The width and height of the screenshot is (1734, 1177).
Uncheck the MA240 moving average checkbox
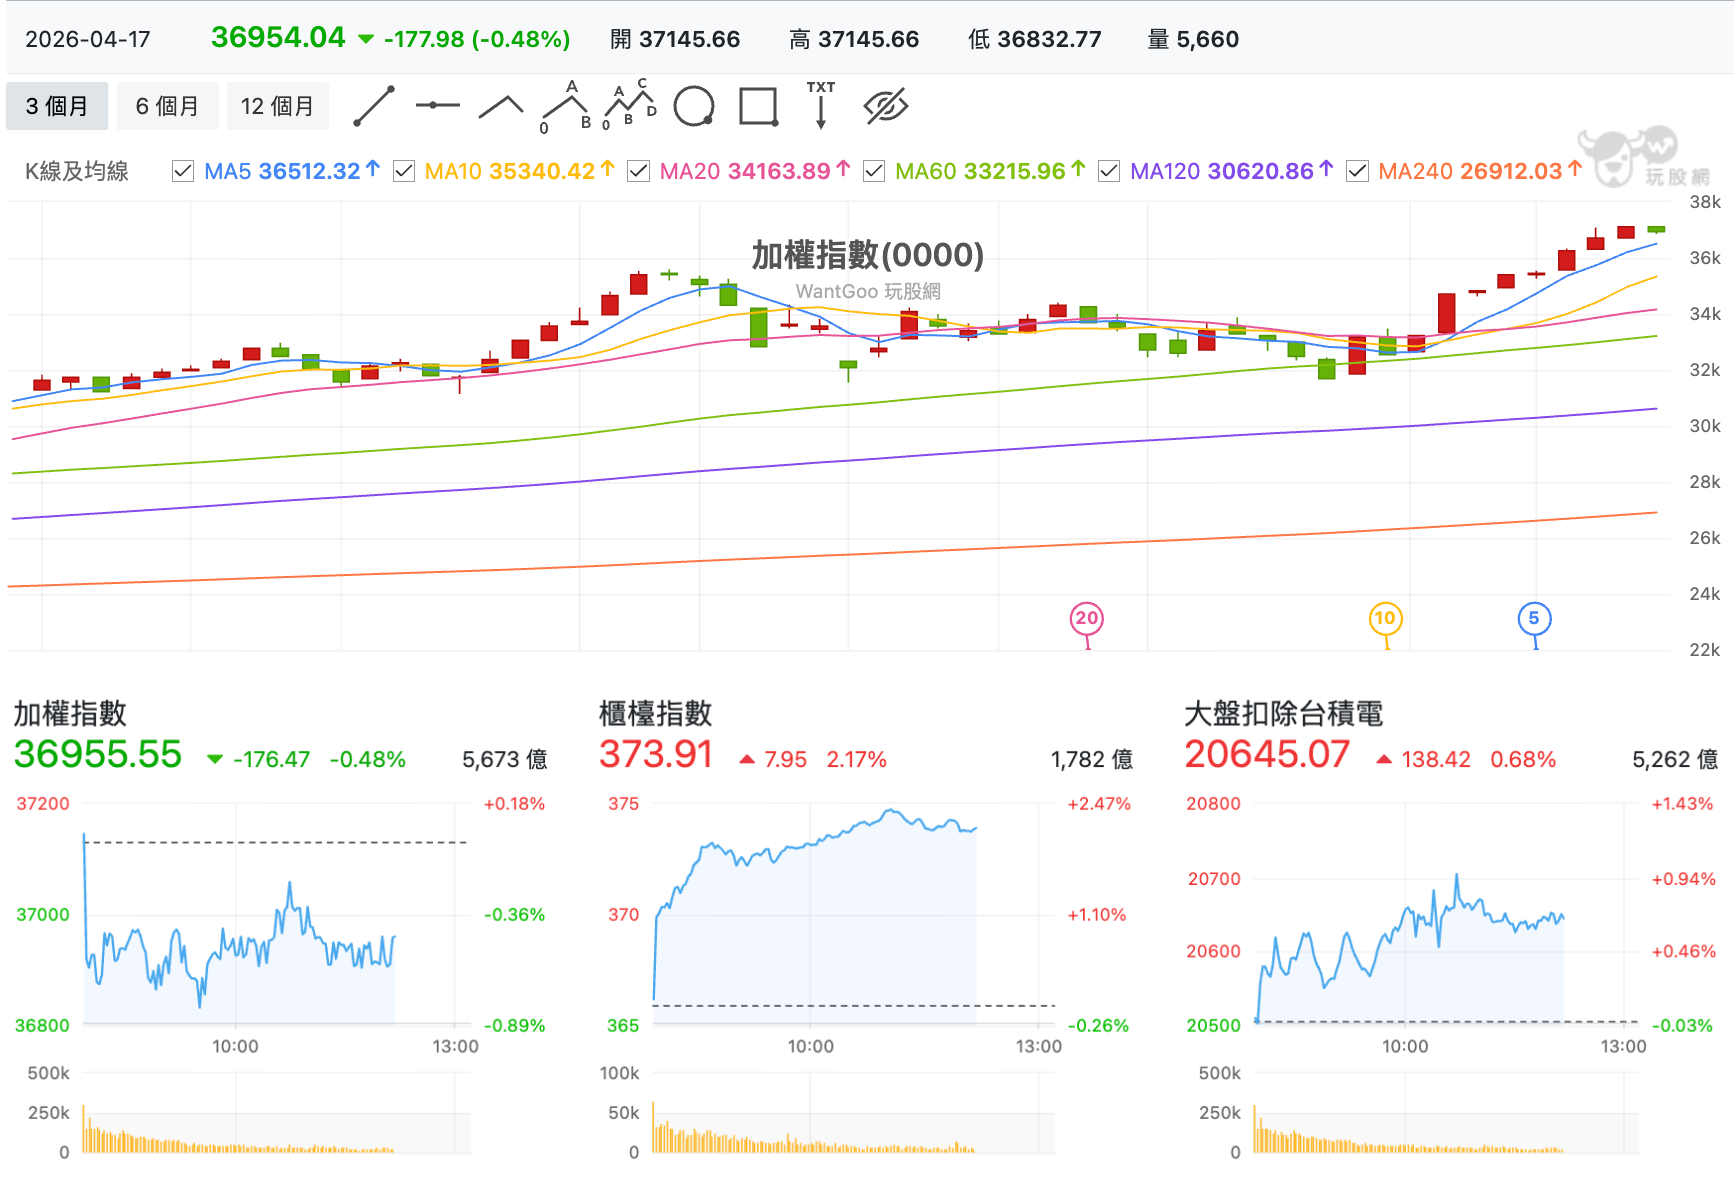(1357, 172)
